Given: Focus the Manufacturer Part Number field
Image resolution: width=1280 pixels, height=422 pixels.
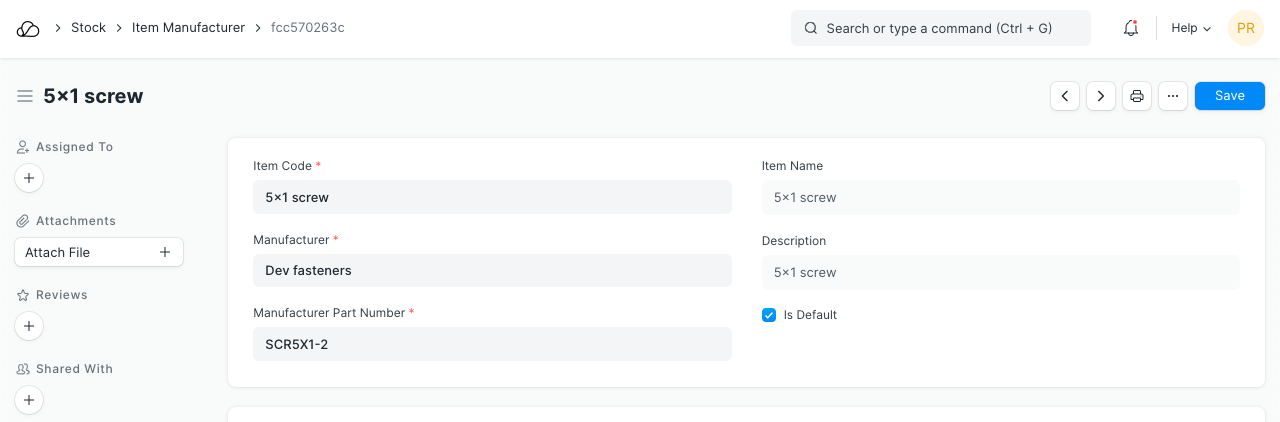Looking at the screenshot, I should pos(492,344).
